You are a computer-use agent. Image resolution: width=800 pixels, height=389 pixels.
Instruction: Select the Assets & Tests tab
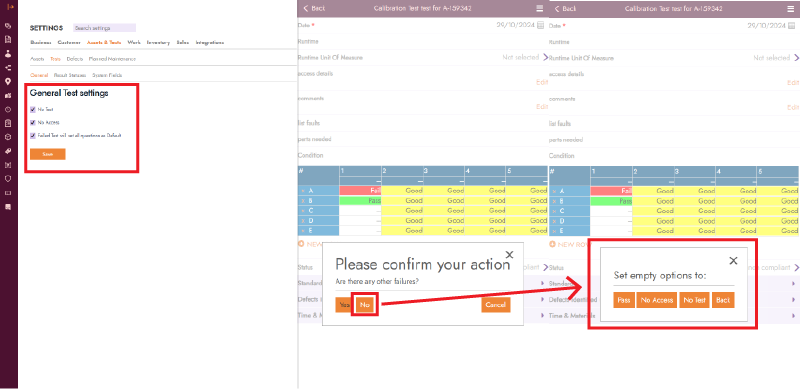coord(104,42)
